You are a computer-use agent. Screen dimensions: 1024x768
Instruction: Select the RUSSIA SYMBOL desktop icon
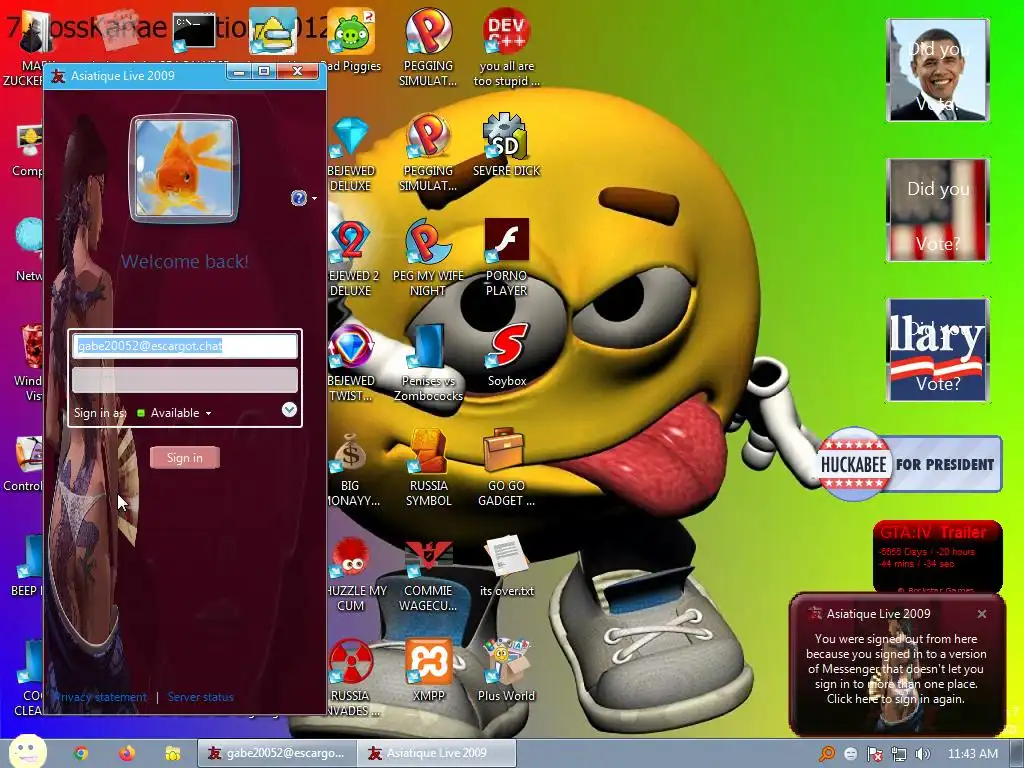click(x=428, y=469)
